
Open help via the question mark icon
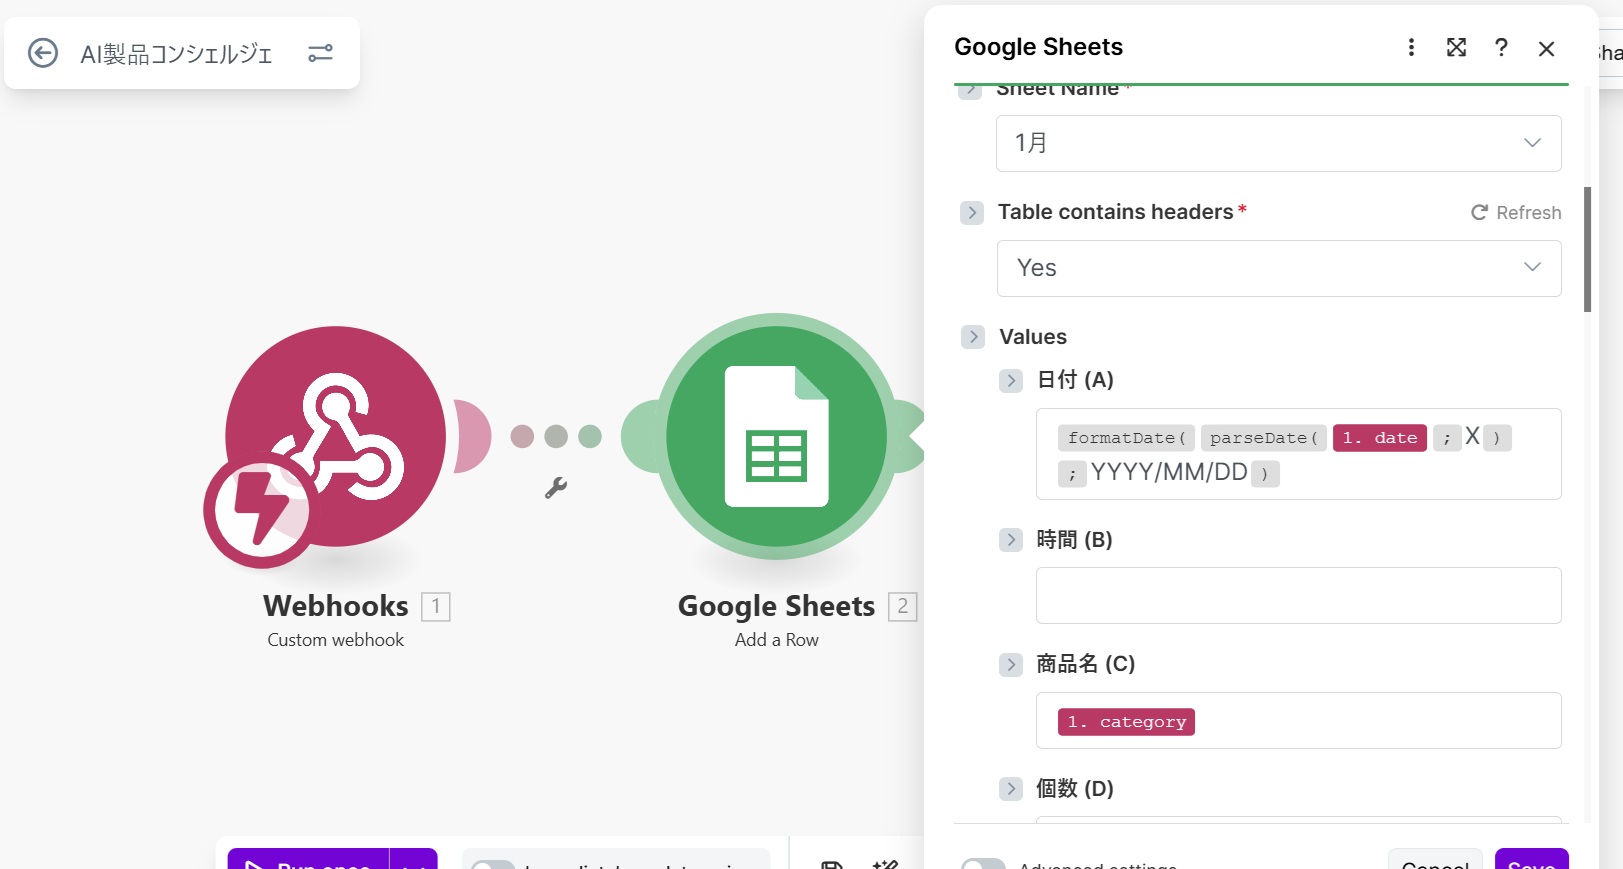pyautogui.click(x=1501, y=47)
